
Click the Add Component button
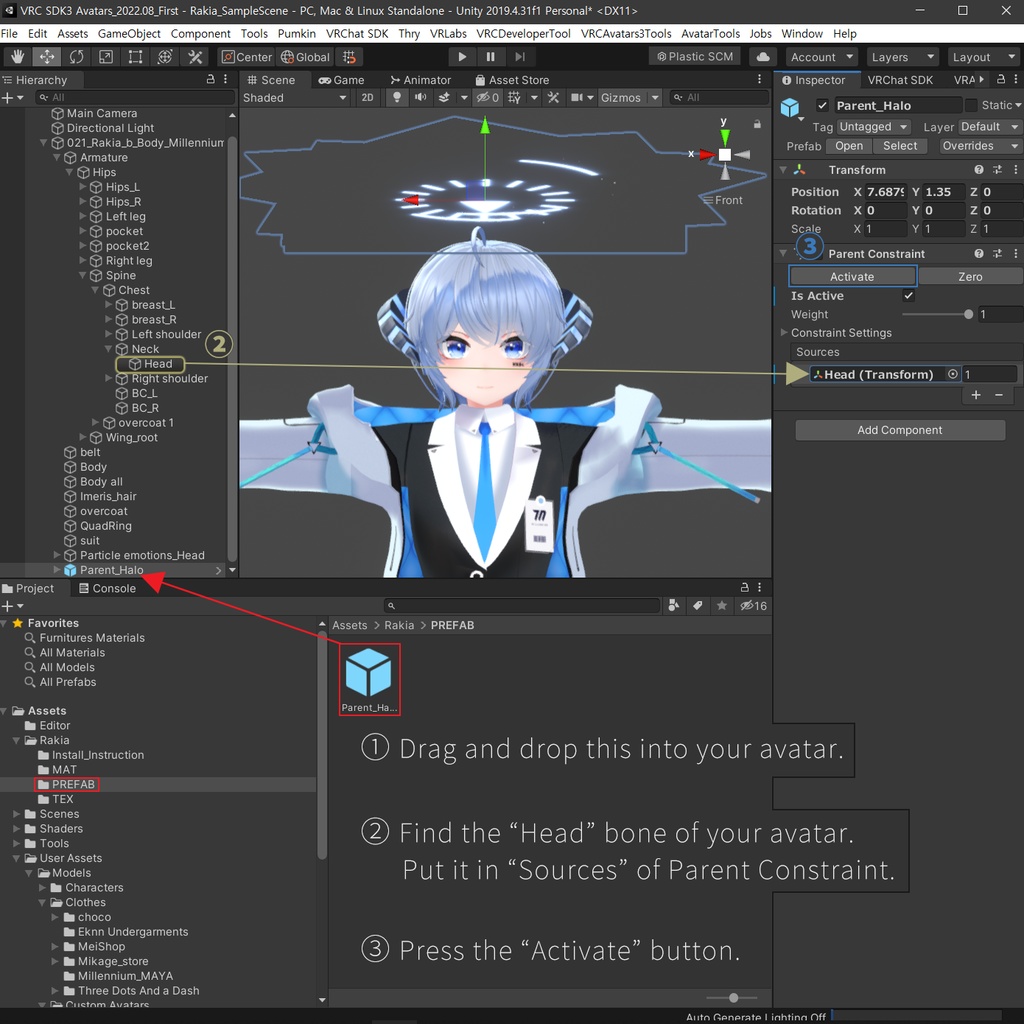point(899,429)
